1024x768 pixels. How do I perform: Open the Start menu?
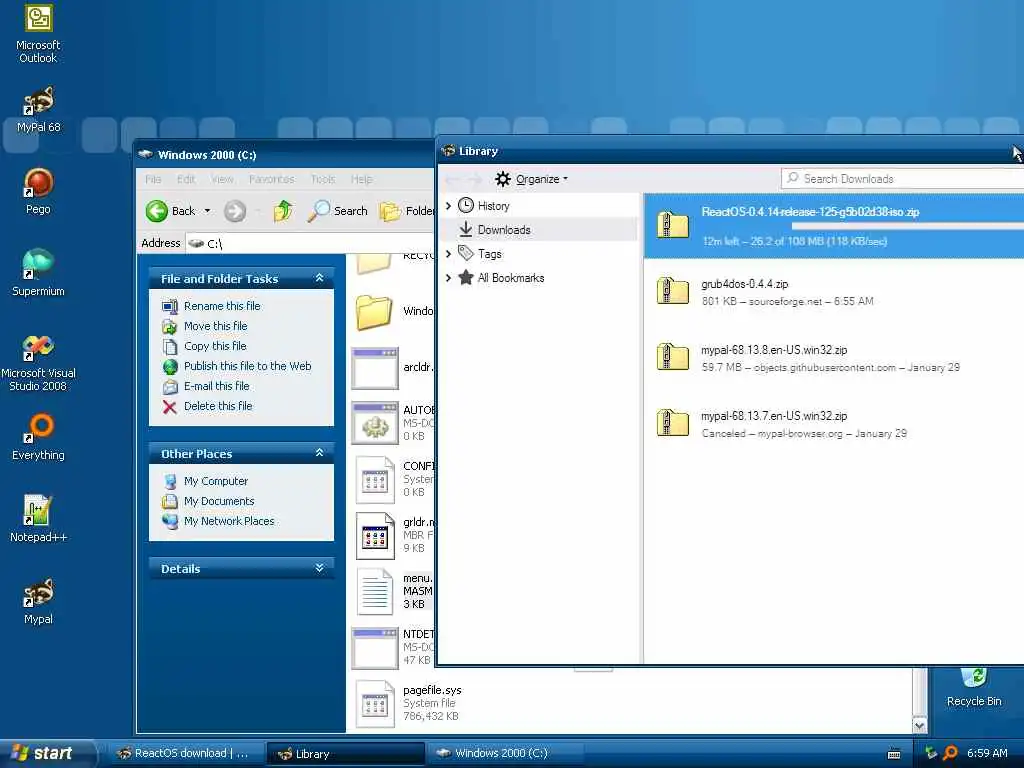coord(46,754)
